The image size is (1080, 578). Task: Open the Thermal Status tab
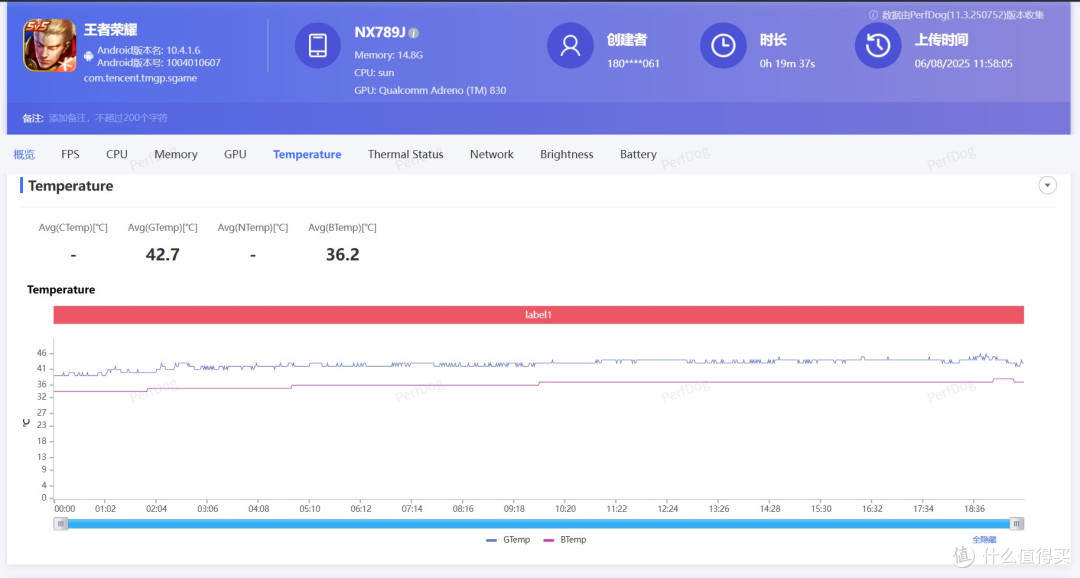406,154
